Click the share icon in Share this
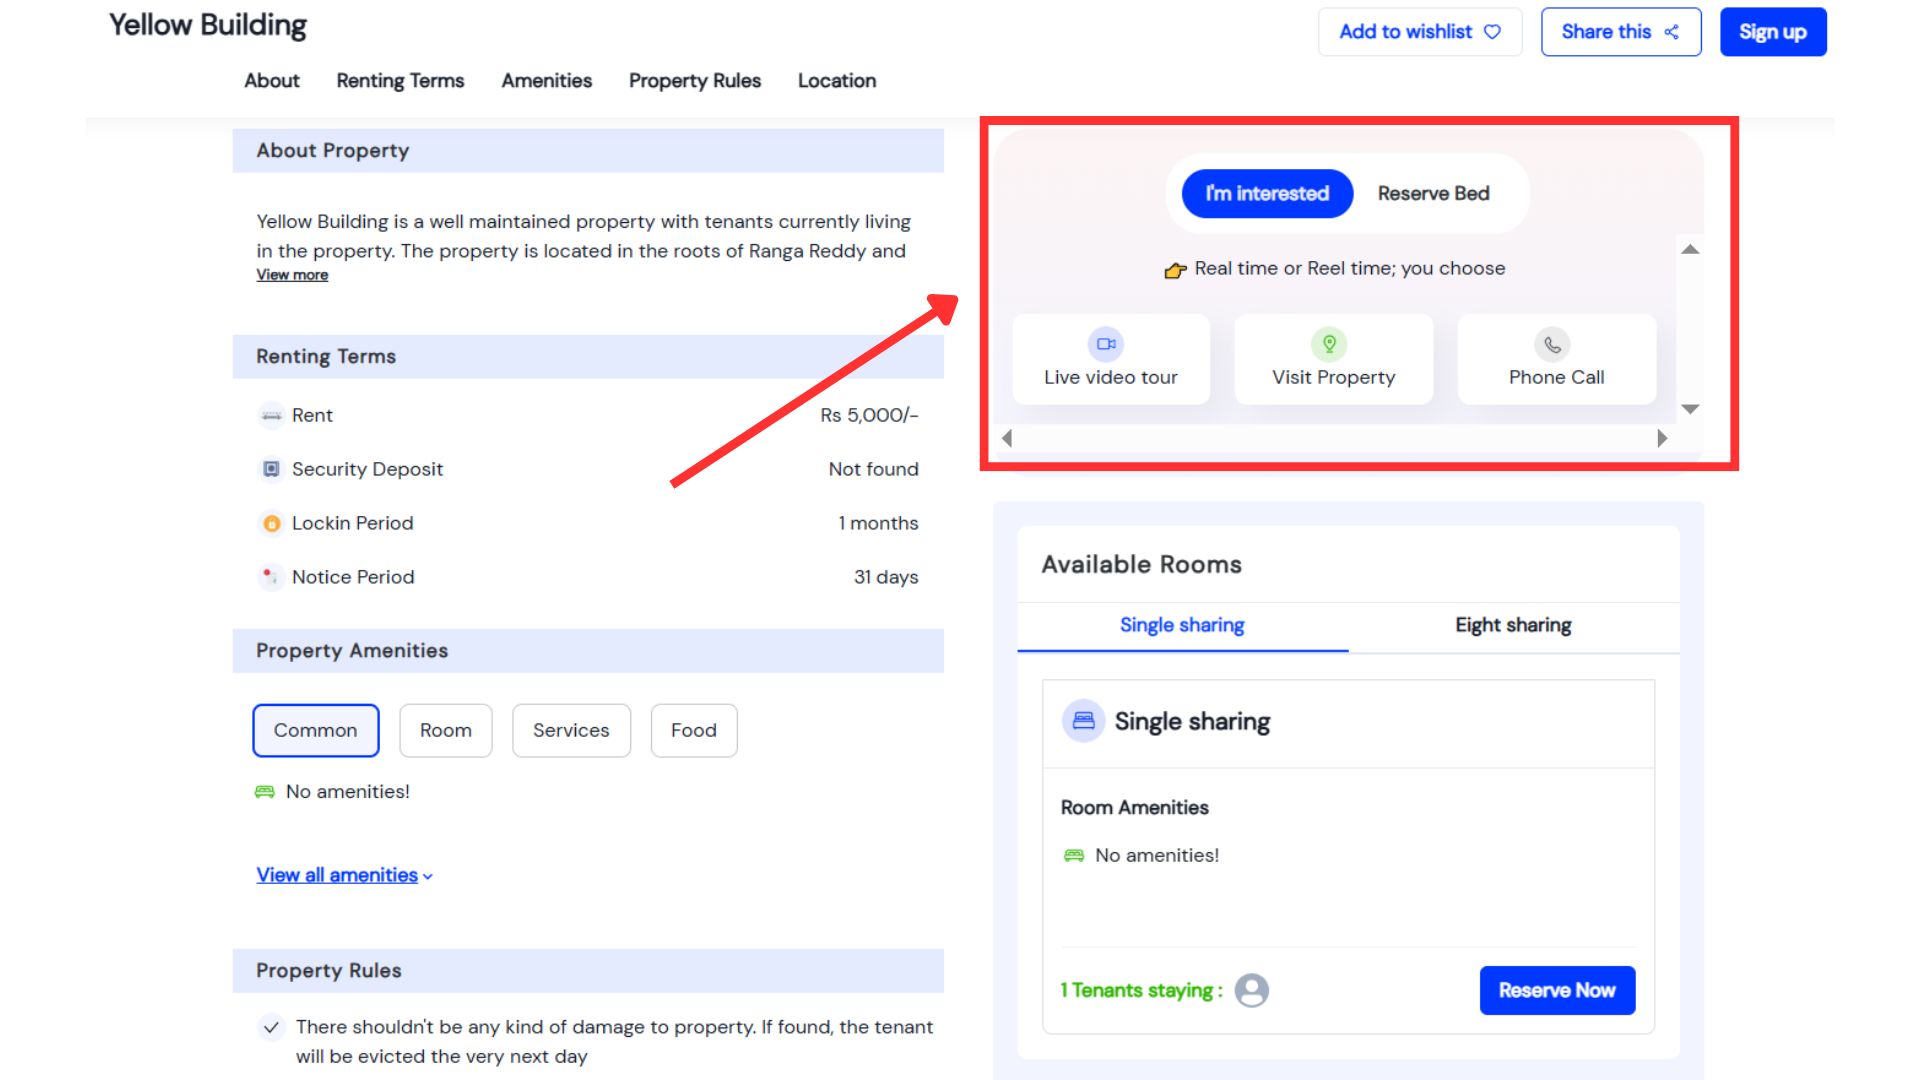 pos(1671,32)
